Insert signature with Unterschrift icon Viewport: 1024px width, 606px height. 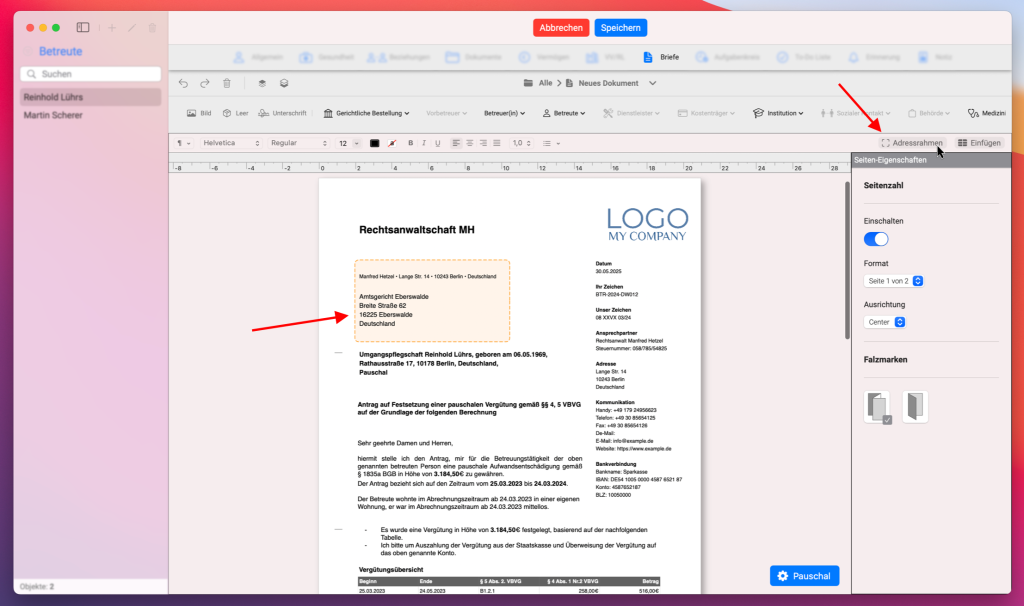(x=282, y=113)
